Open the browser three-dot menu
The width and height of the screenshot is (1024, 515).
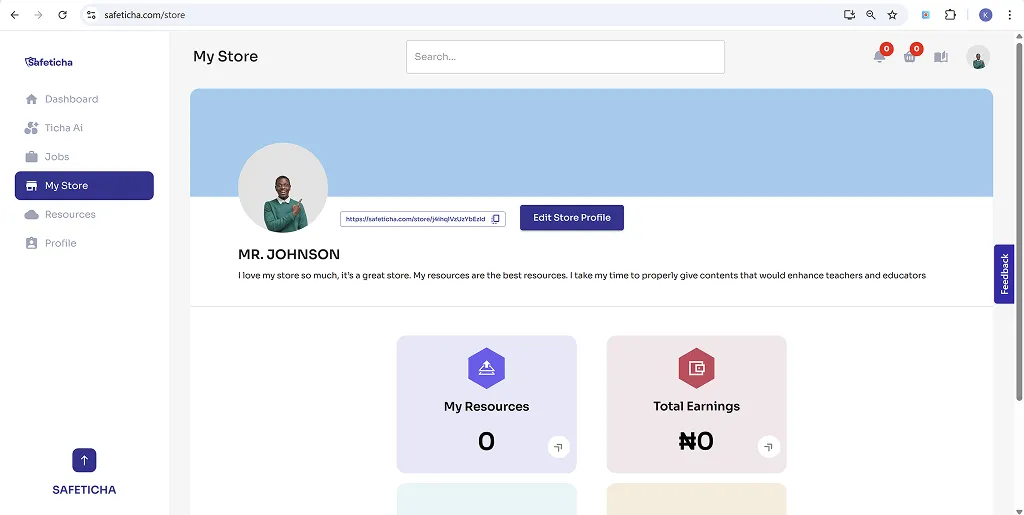pos(1009,15)
